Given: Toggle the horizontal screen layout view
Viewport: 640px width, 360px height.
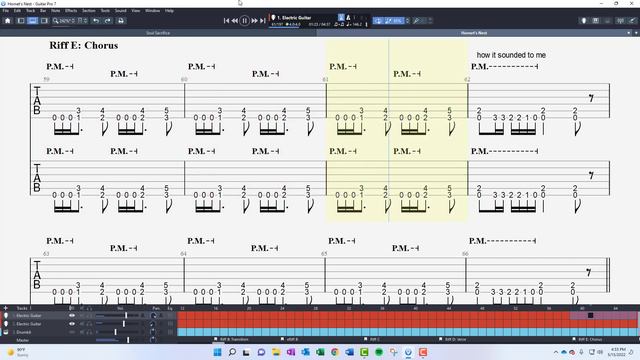Looking at the screenshot, I should point(33,21).
